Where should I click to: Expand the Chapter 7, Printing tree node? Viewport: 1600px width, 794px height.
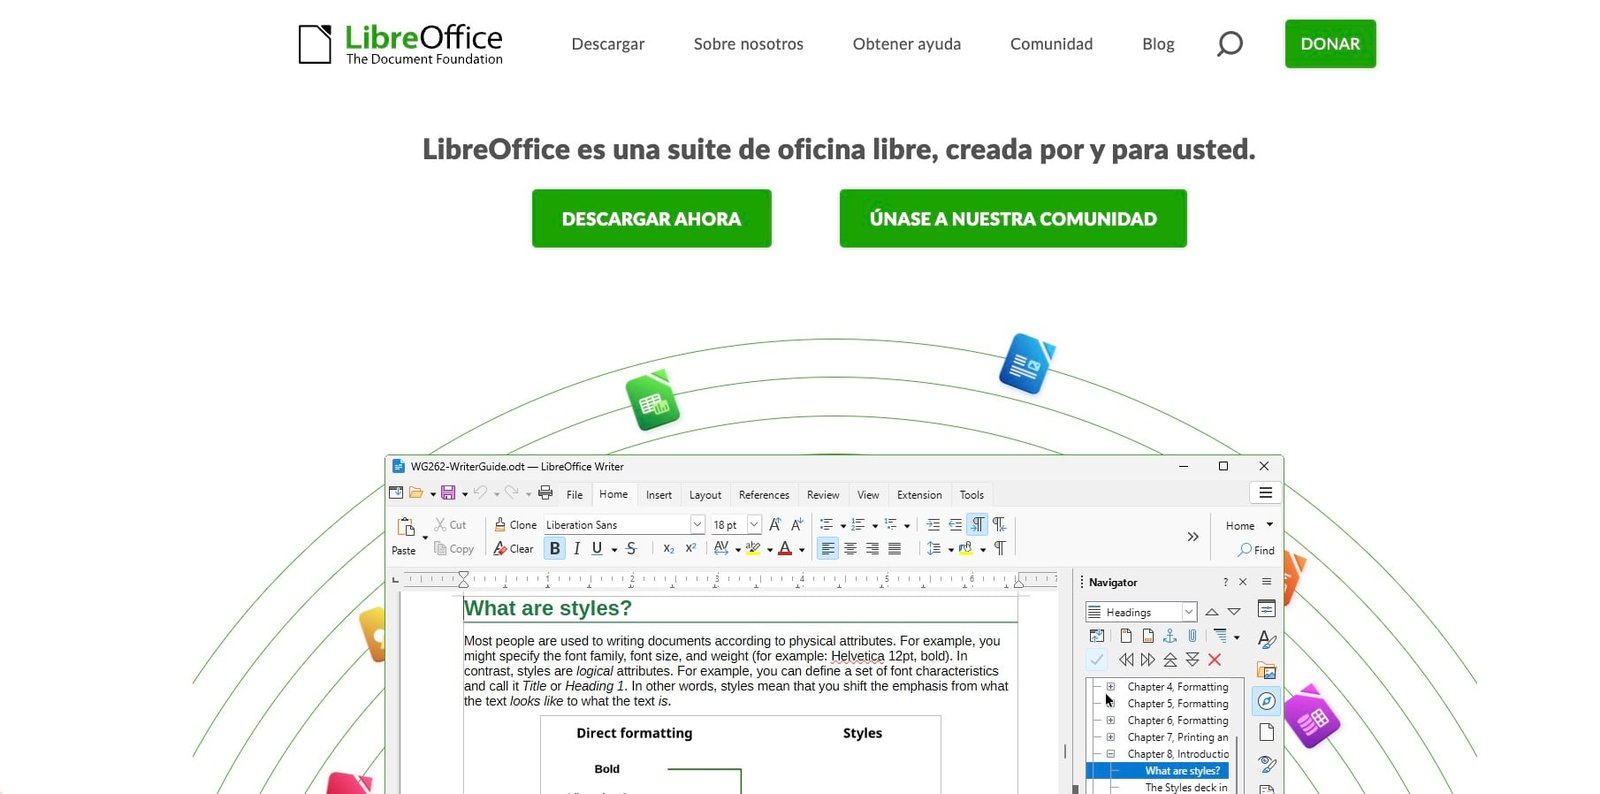(x=1110, y=737)
